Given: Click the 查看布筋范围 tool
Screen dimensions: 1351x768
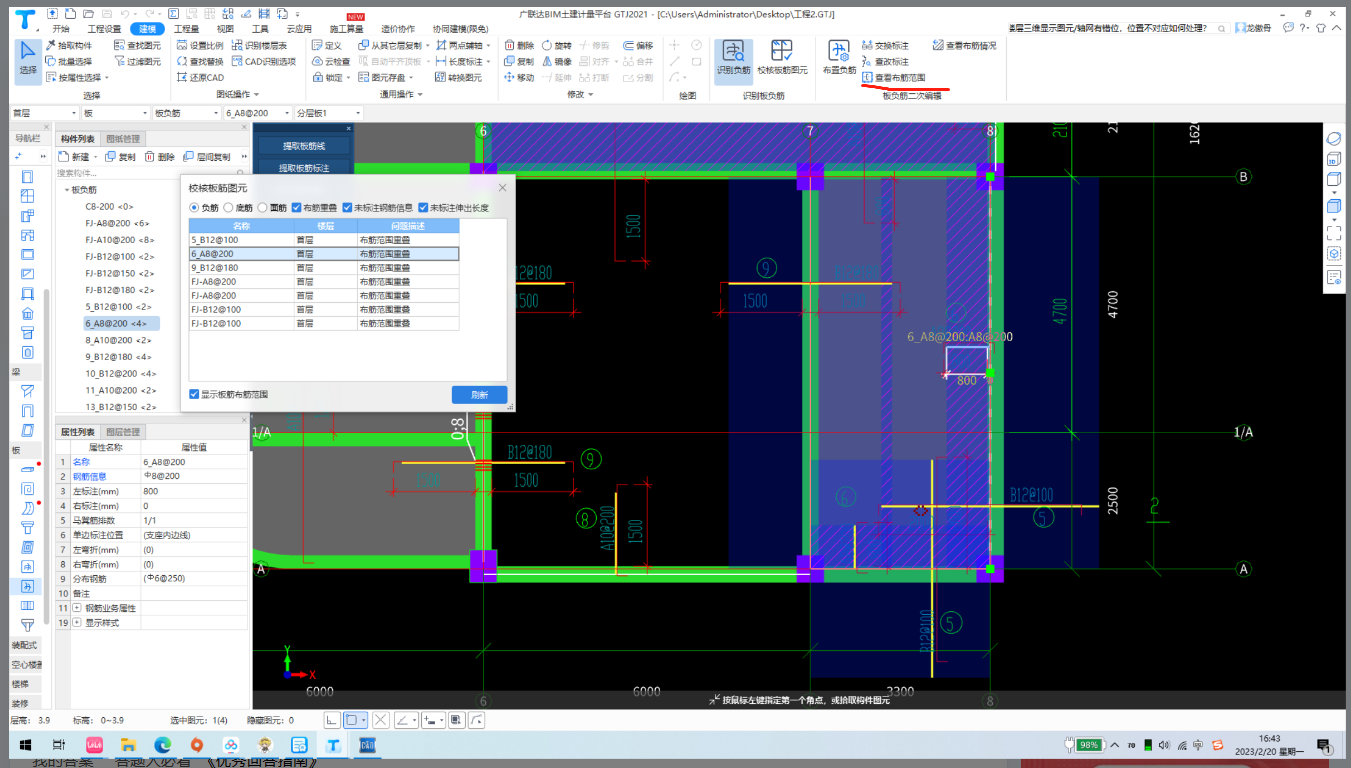Looking at the screenshot, I should [893, 77].
